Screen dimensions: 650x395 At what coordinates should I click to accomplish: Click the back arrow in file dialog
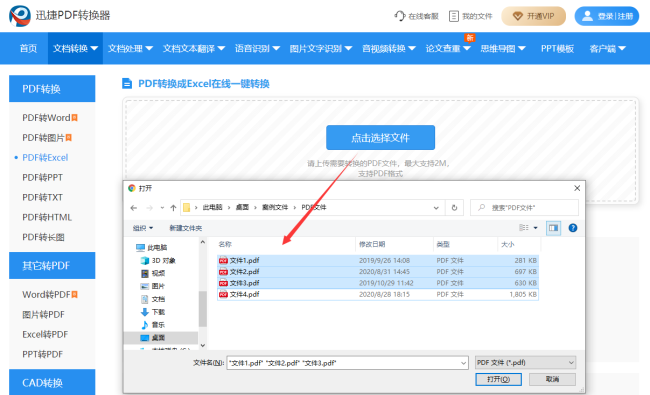point(133,208)
